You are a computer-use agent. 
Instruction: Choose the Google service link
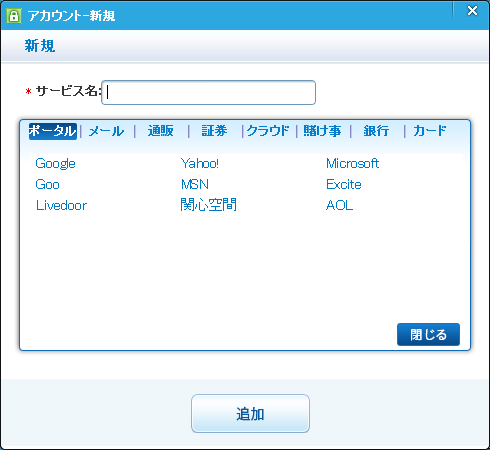click(55, 164)
